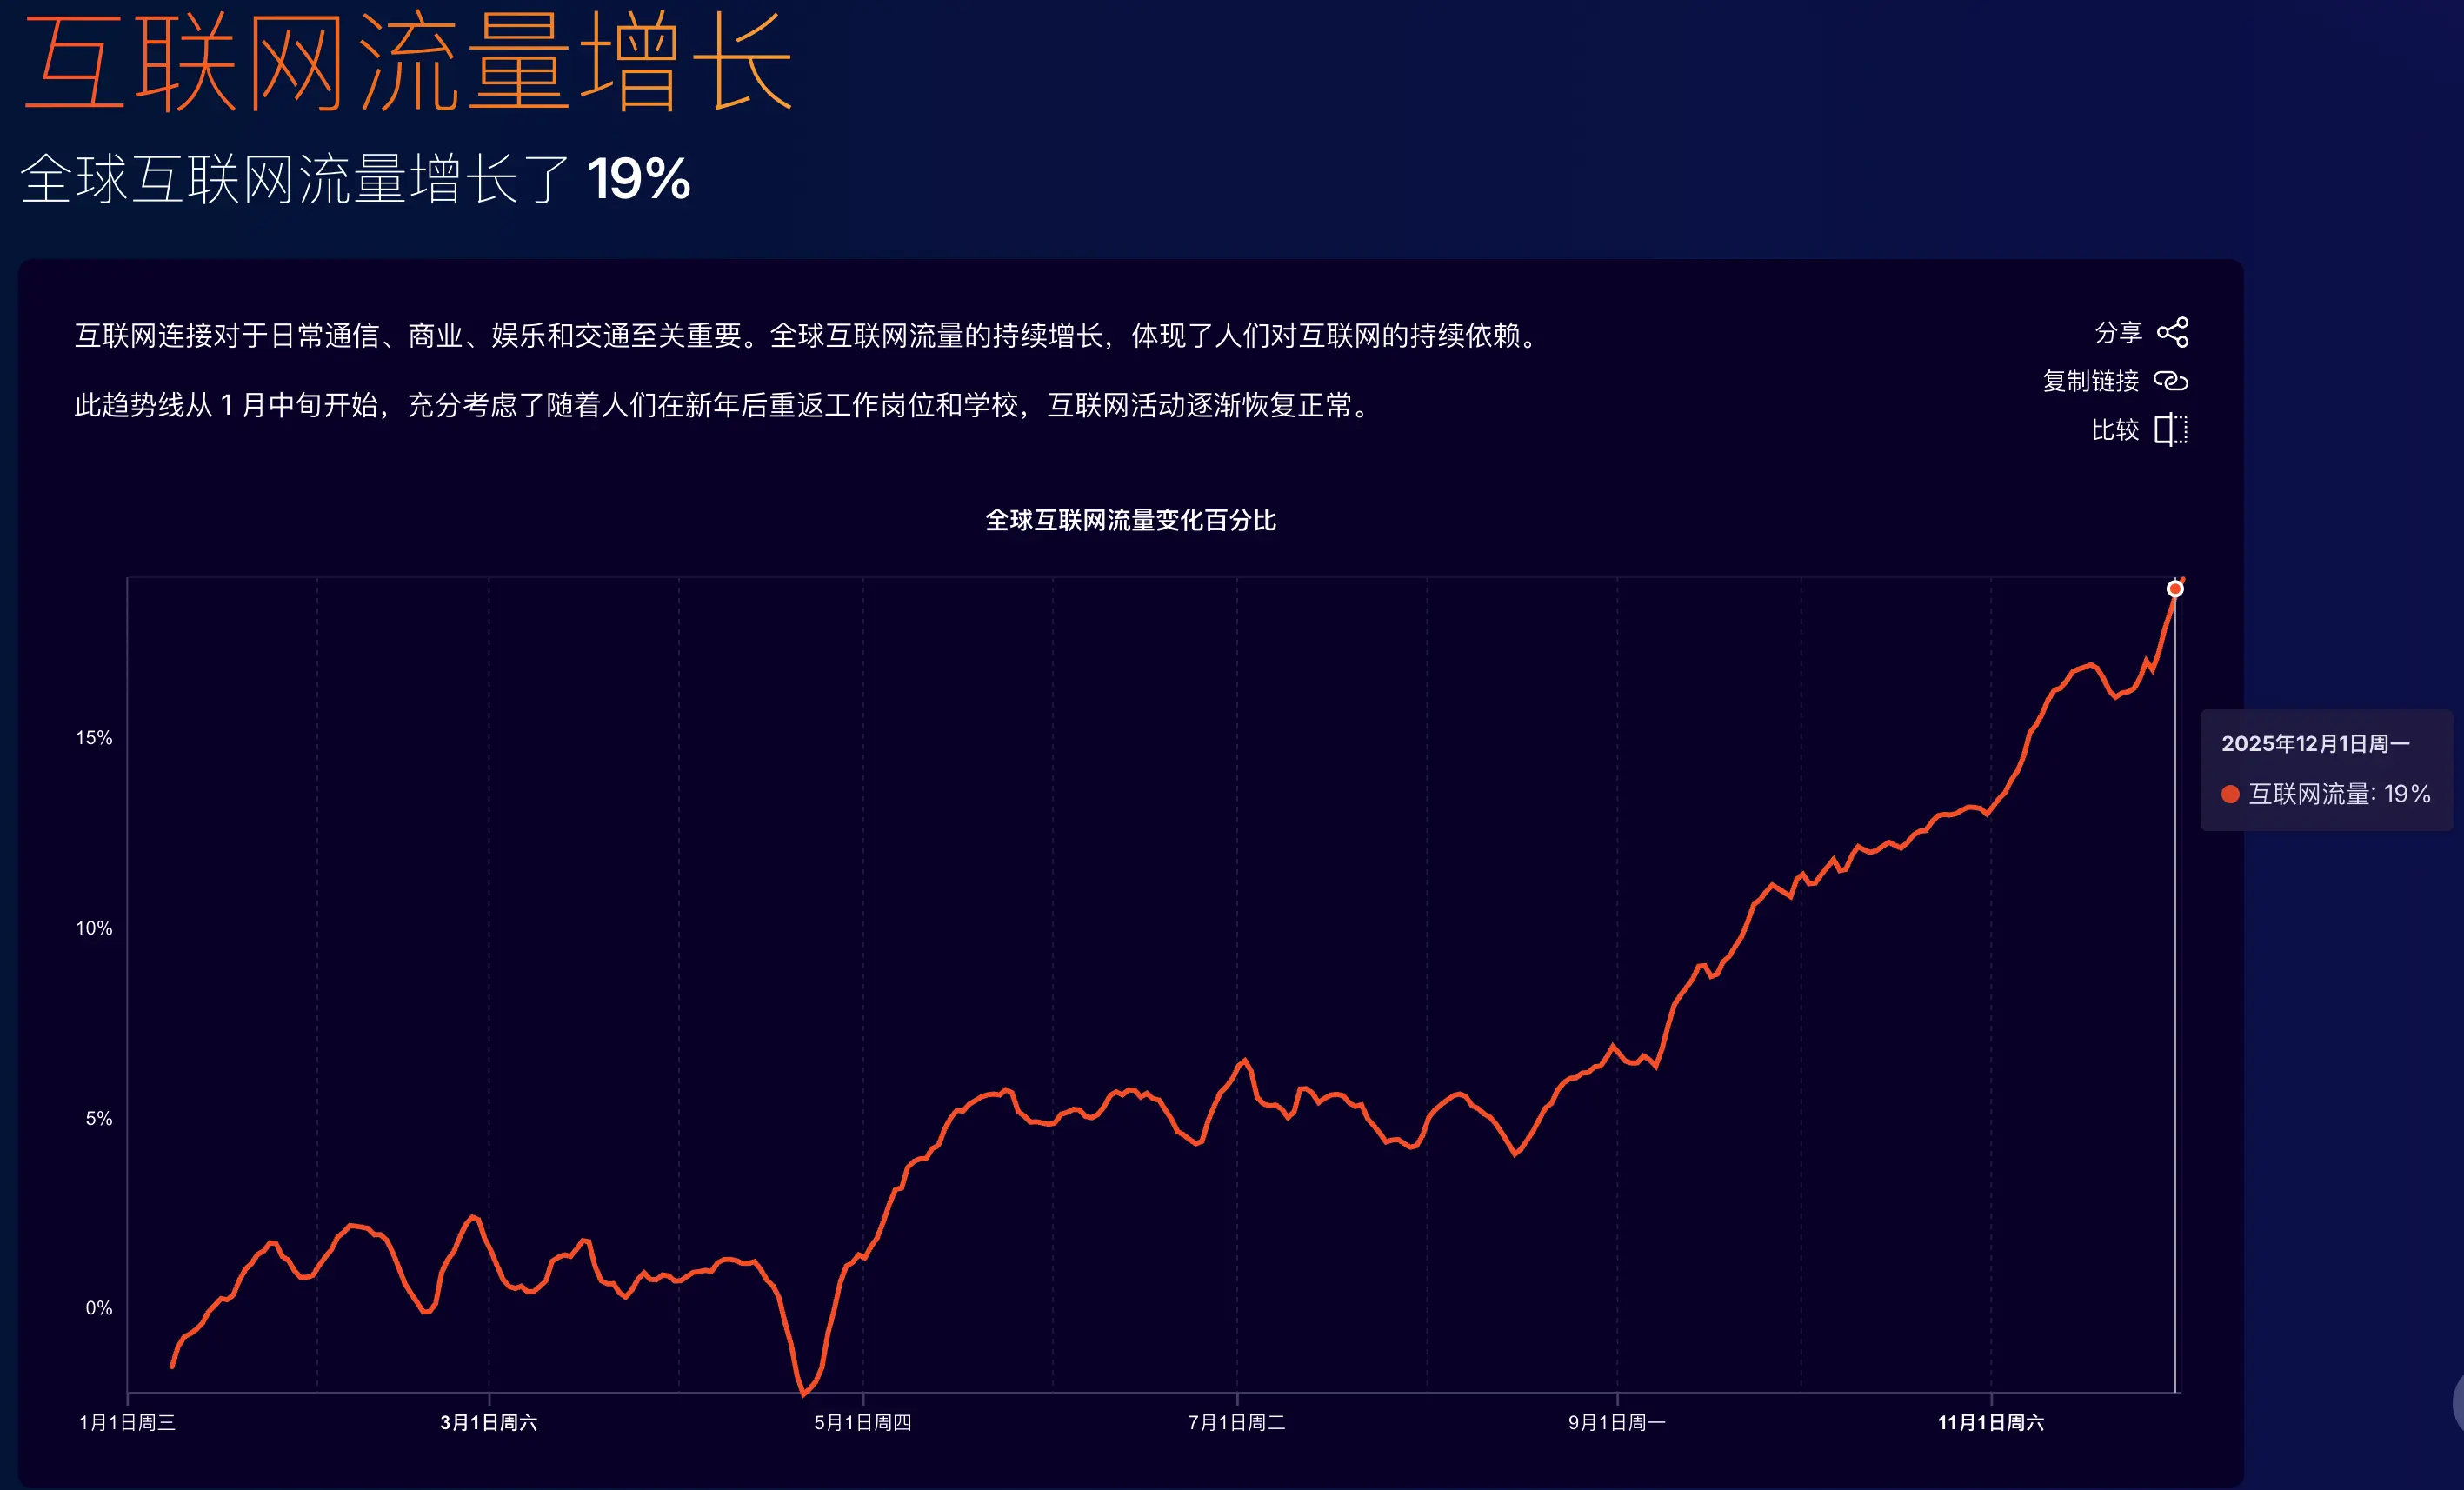
Task: Click the white circle data point marker
Action: (2174, 589)
